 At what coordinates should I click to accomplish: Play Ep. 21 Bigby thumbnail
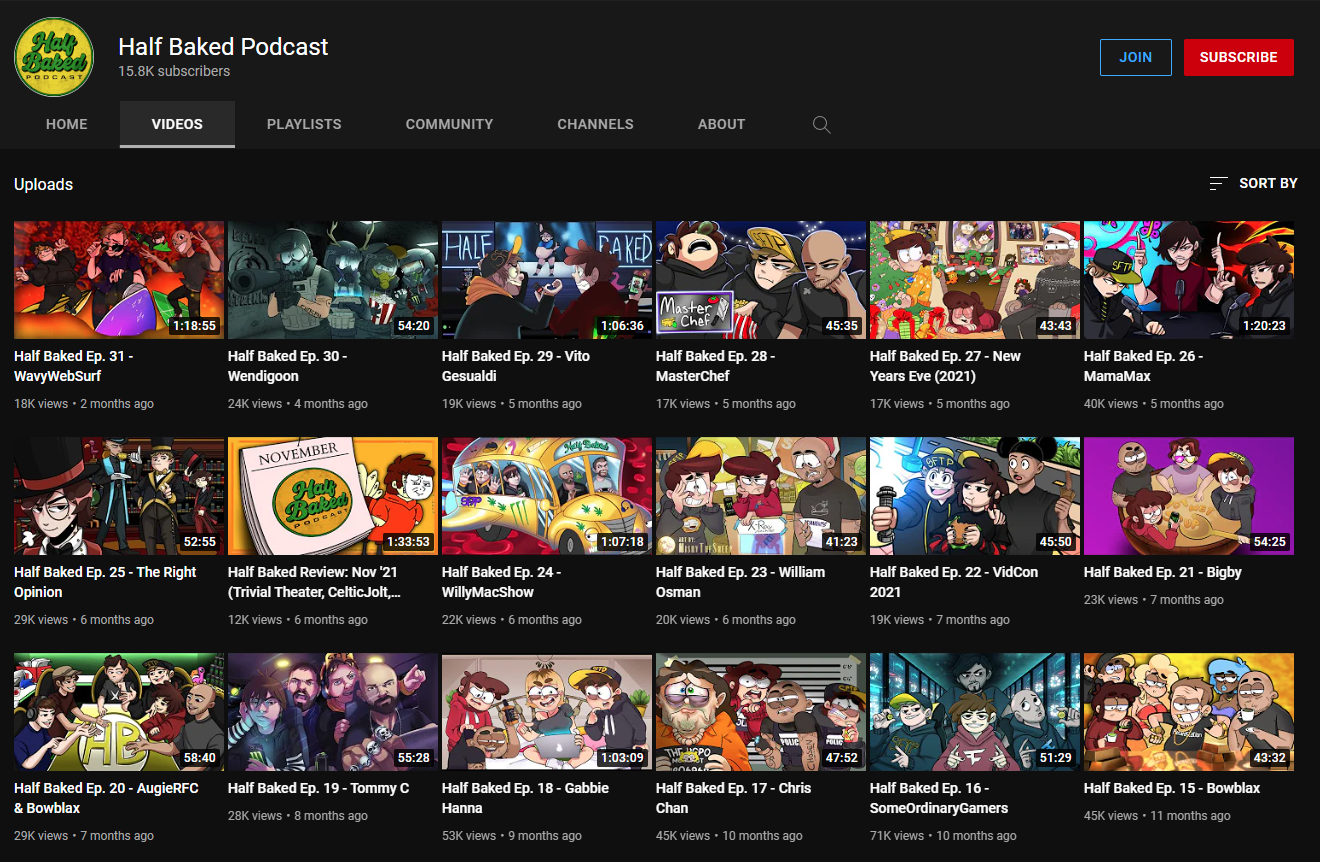tap(1189, 496)
